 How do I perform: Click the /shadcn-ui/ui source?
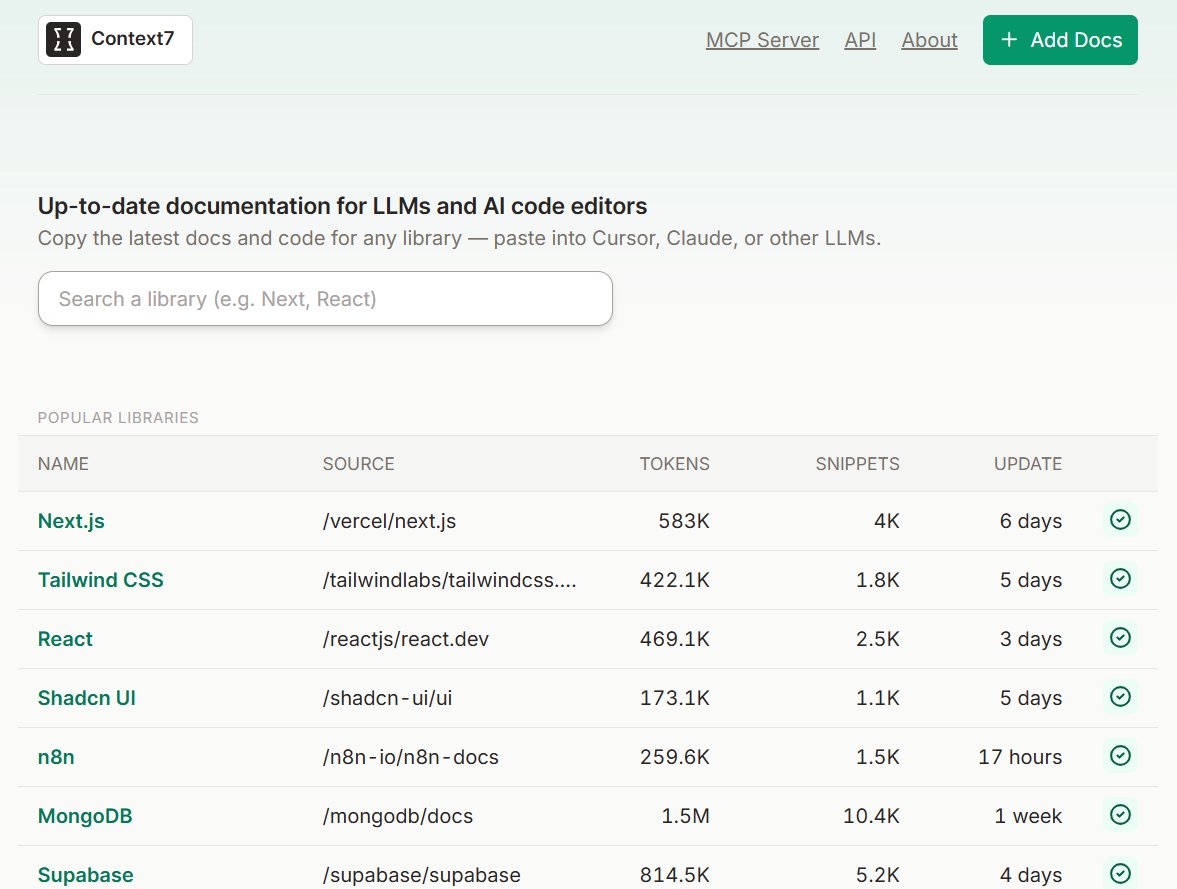click(387, 698)
